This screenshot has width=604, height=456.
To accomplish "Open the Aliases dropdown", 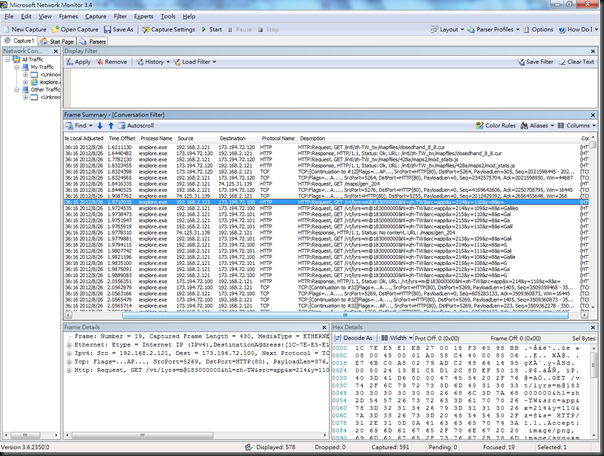I will point(537,126).
